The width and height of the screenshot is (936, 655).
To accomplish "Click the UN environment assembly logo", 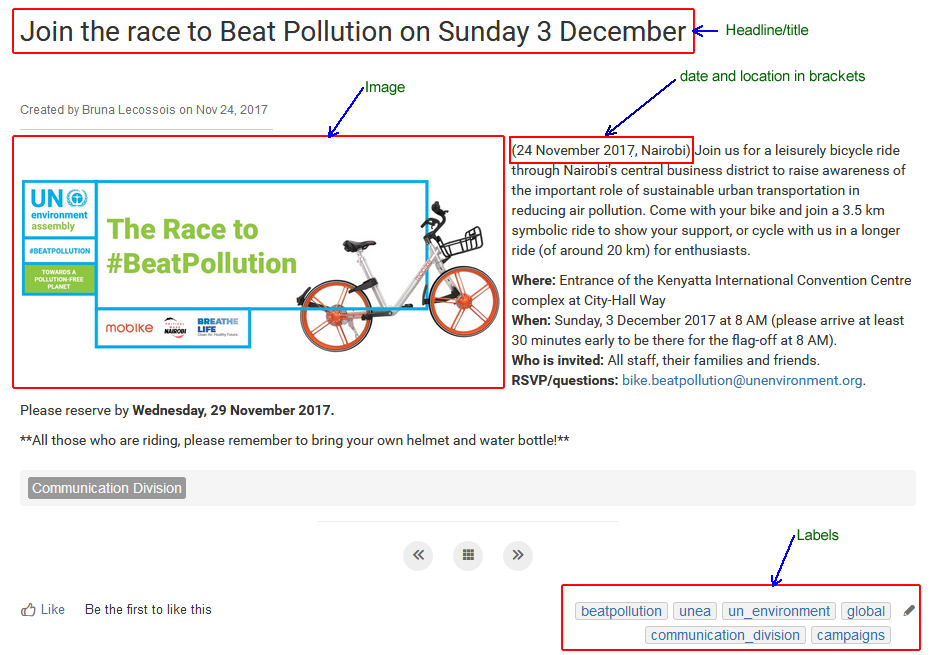I will pos(59,209).
